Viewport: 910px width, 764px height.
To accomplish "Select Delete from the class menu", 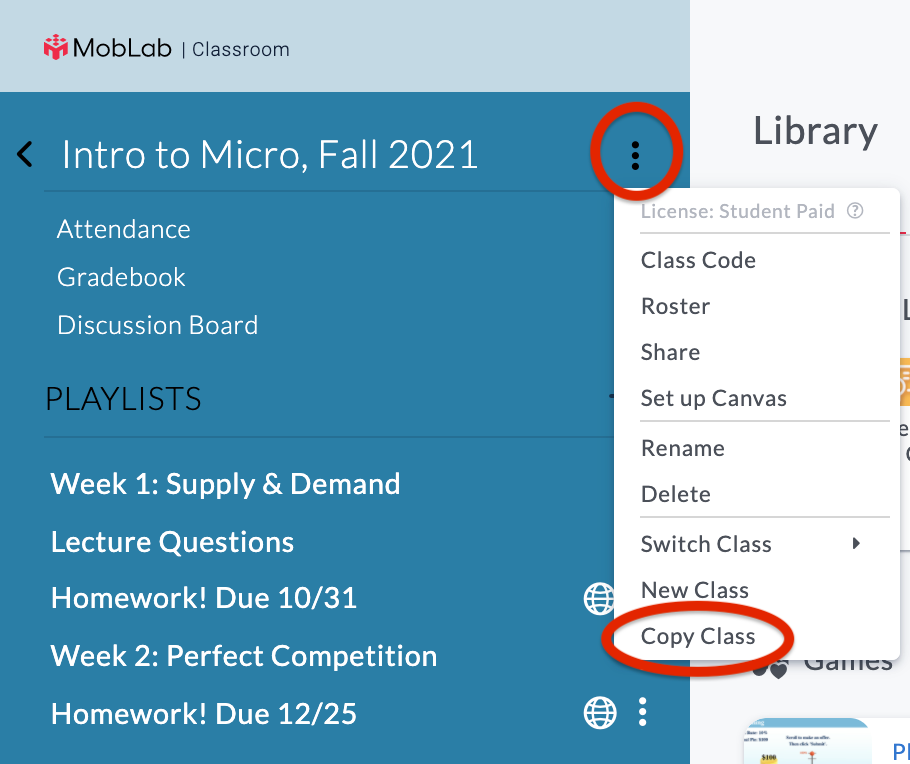I will point(675,494).
